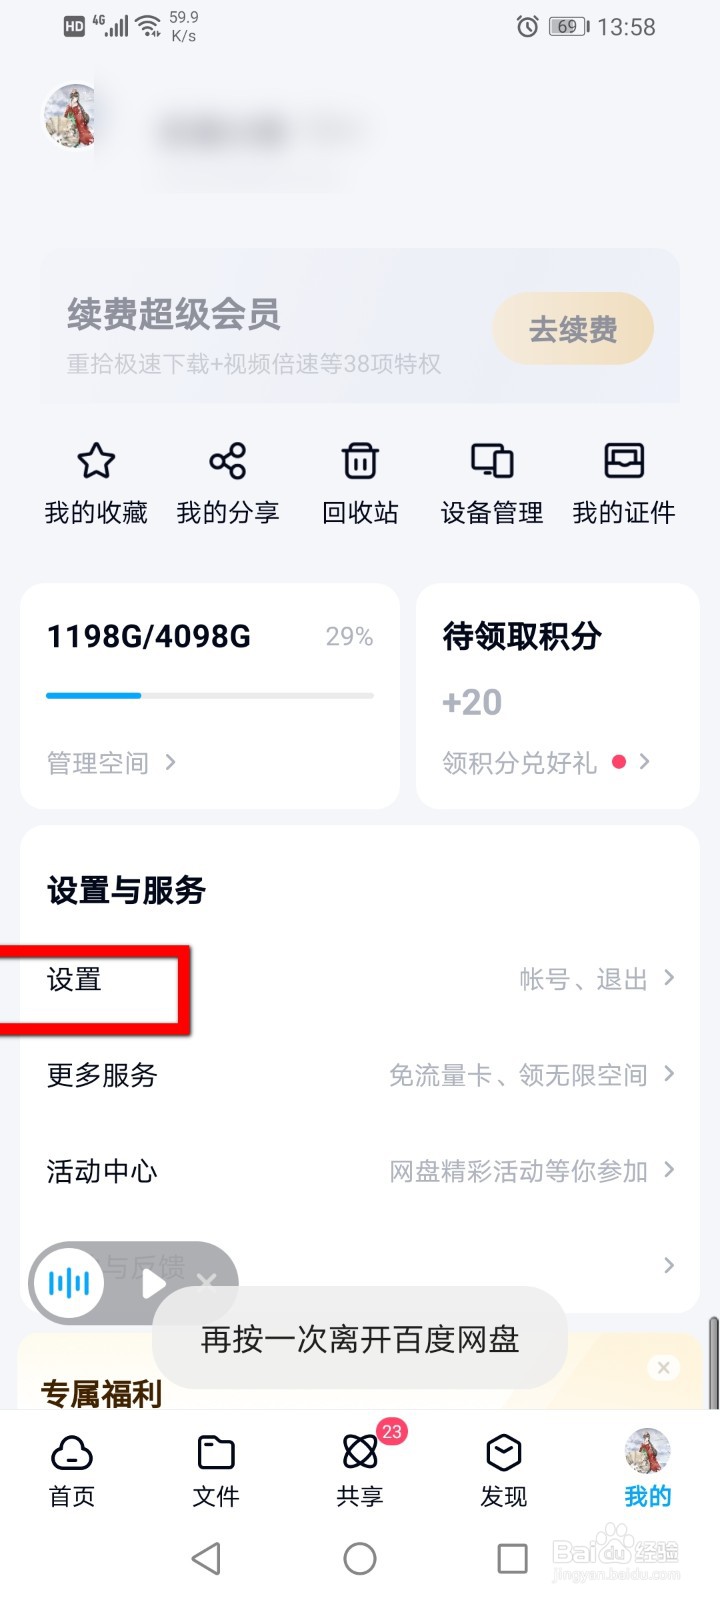The width and height of the screenshot is (720, 1600).
Task: Open 我的收藏 star icon
Action: click(x=96, y=461)
